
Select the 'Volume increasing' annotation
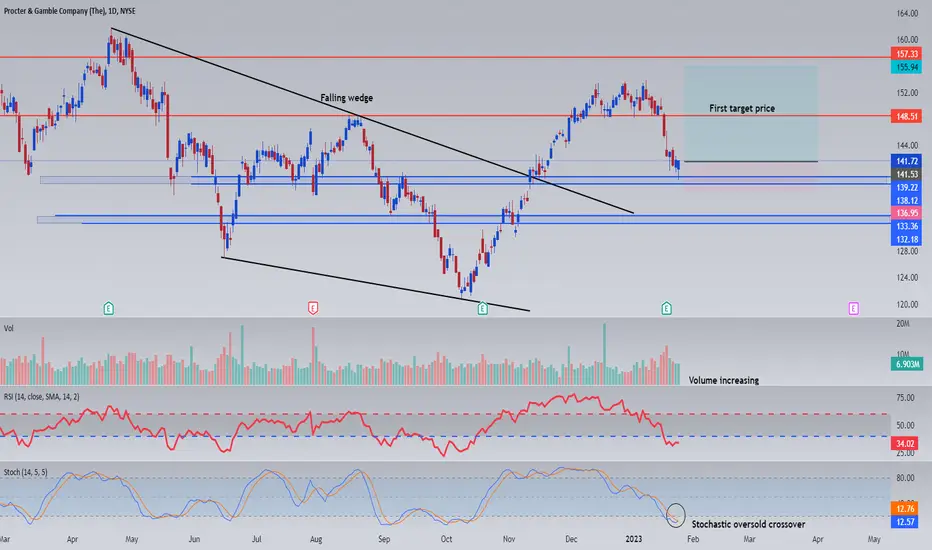tap(723, 380)
